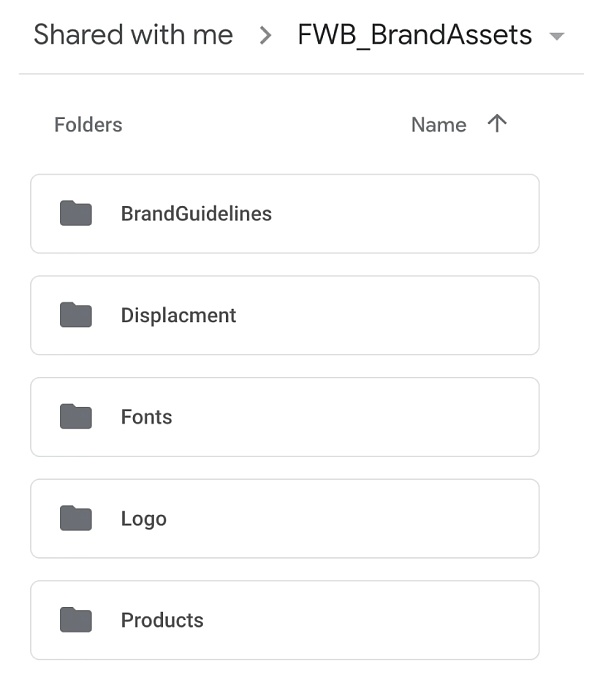Click the Folders section header
The image size is (600, 688).
coord(88,125)
